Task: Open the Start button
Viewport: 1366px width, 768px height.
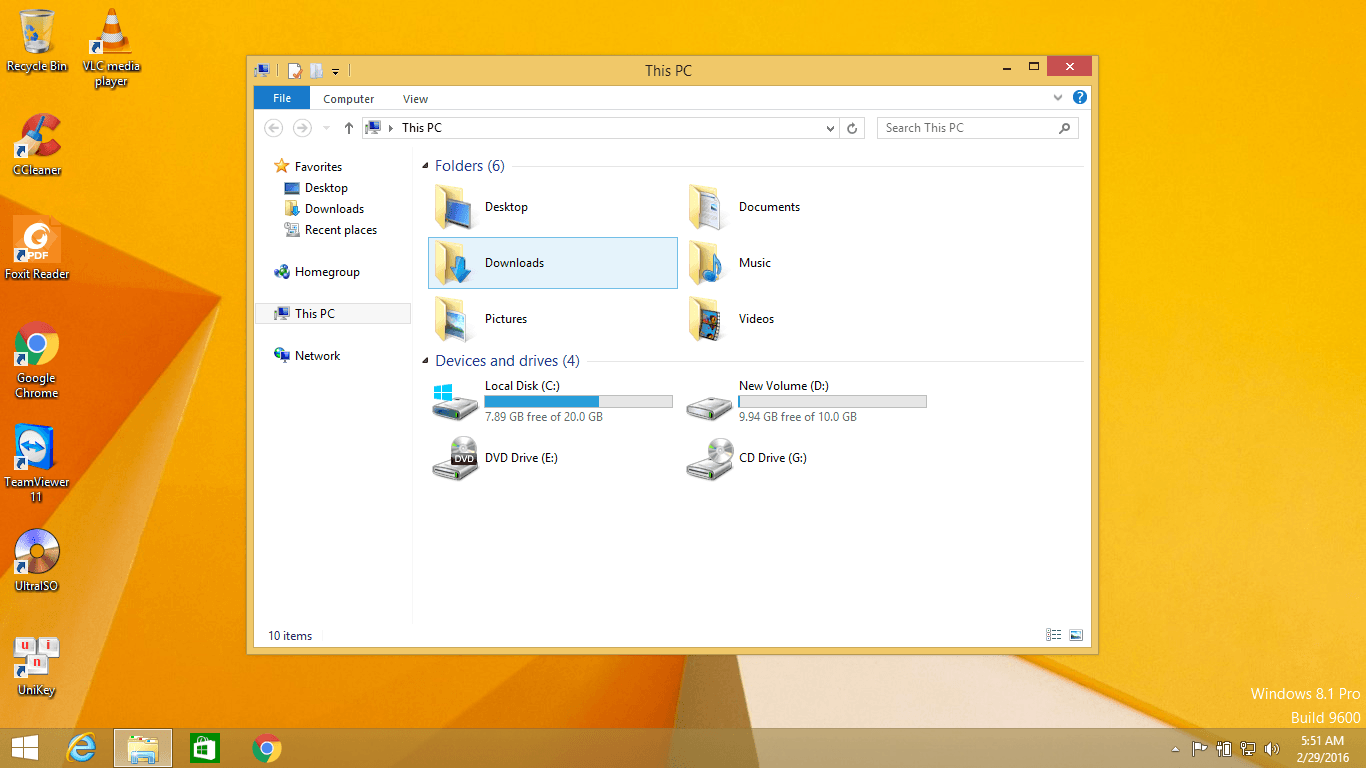Action: pyautogui.click(x=24, y=748)
